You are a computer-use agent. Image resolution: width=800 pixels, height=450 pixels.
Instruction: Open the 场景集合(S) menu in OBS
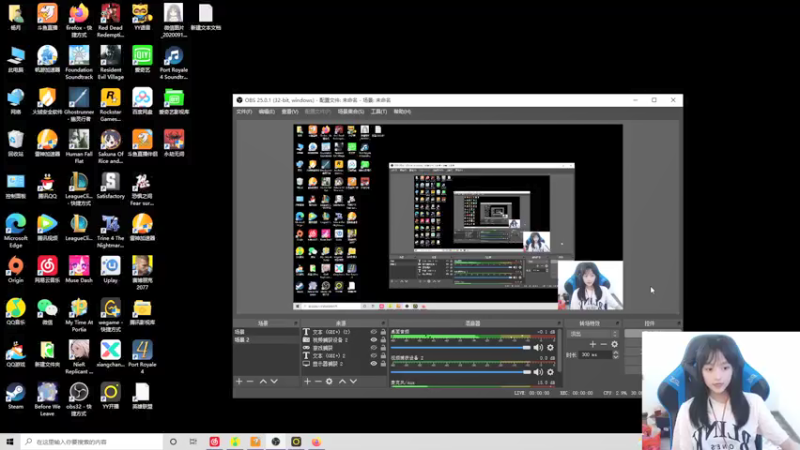pos(351,111)
